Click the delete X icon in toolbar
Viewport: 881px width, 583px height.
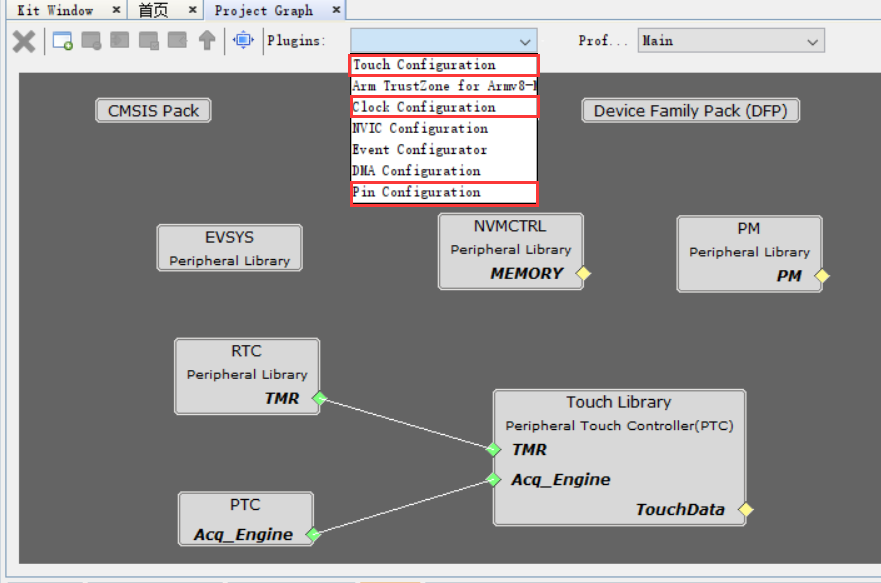(24, 42)
